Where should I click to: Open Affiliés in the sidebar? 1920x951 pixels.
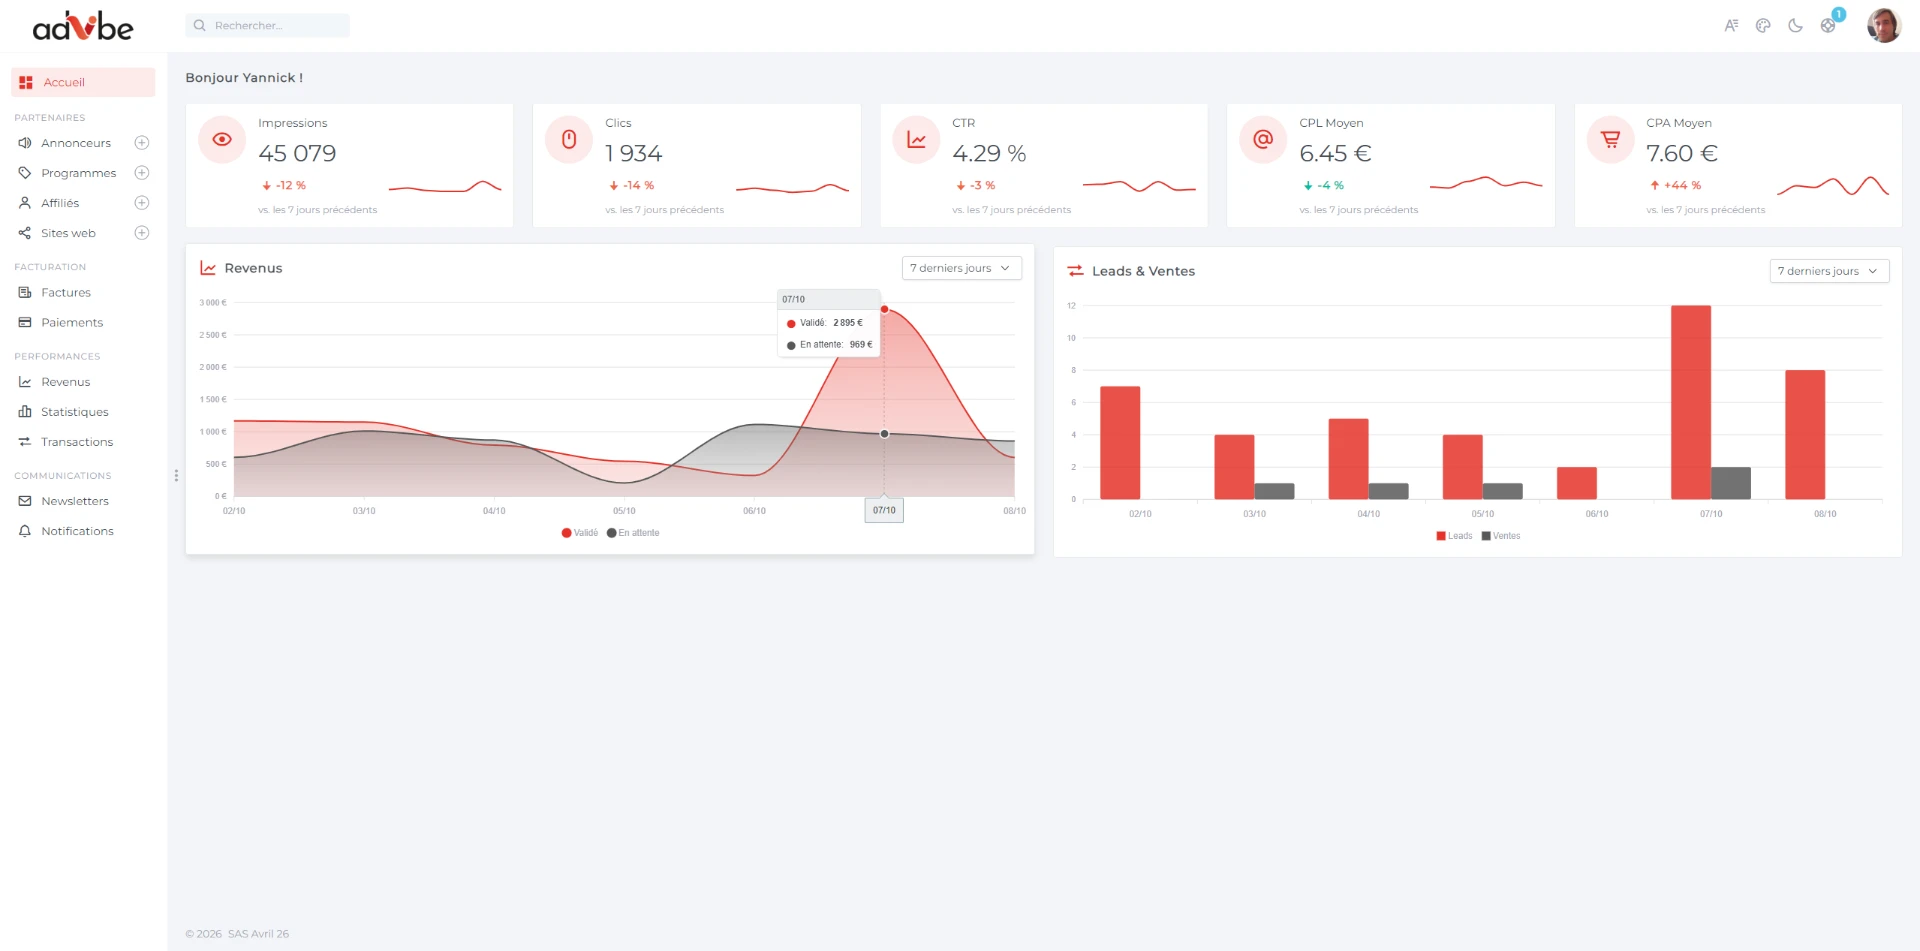click(60, 203)
